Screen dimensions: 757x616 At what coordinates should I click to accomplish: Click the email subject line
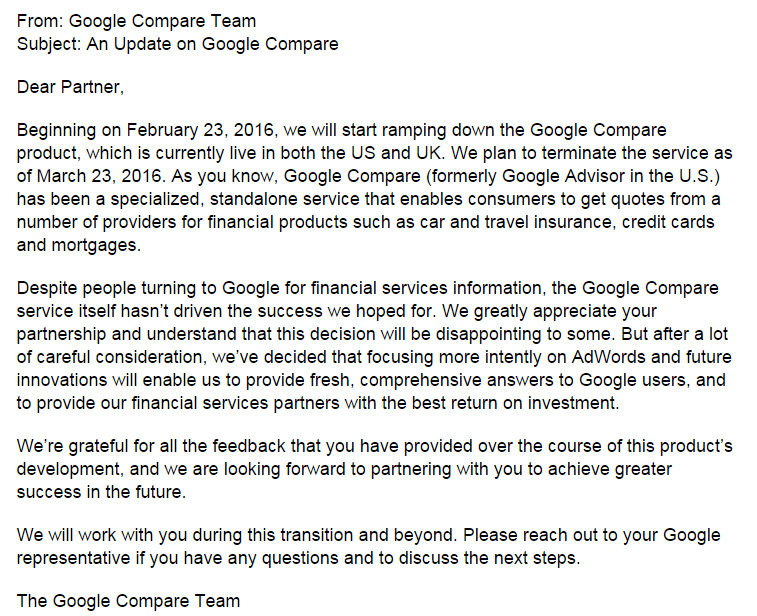click(177, 43)
